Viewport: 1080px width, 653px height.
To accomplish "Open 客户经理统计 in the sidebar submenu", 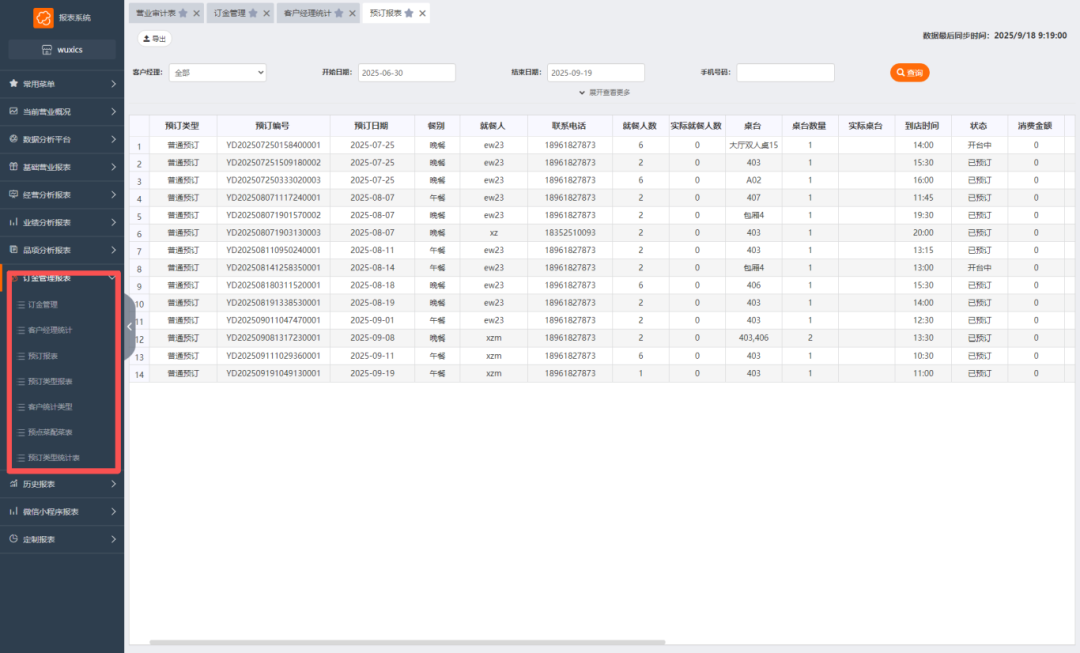I will [x=50, y=330].
